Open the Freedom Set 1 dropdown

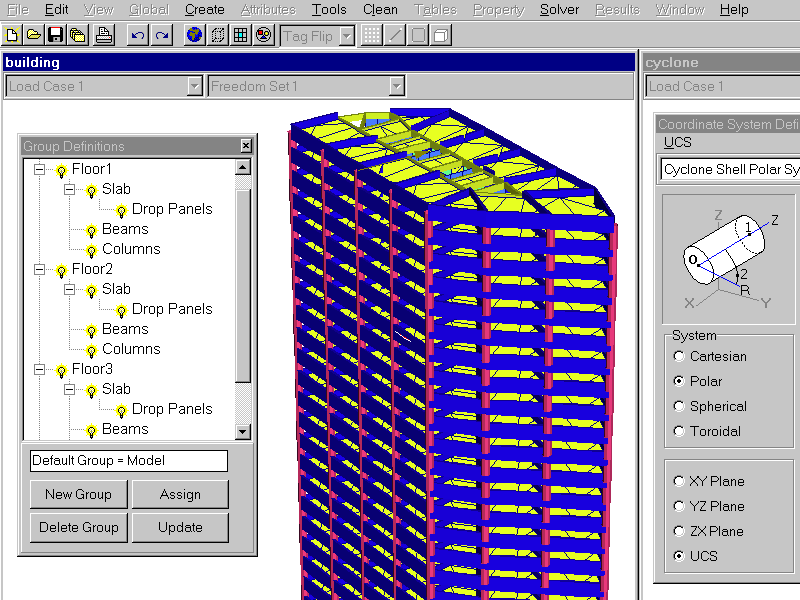(x=396, y=86)
